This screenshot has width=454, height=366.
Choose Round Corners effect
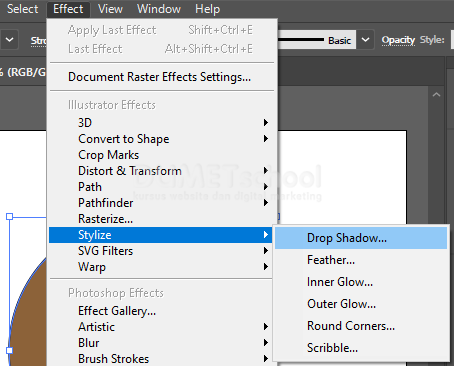coord(361,326)
